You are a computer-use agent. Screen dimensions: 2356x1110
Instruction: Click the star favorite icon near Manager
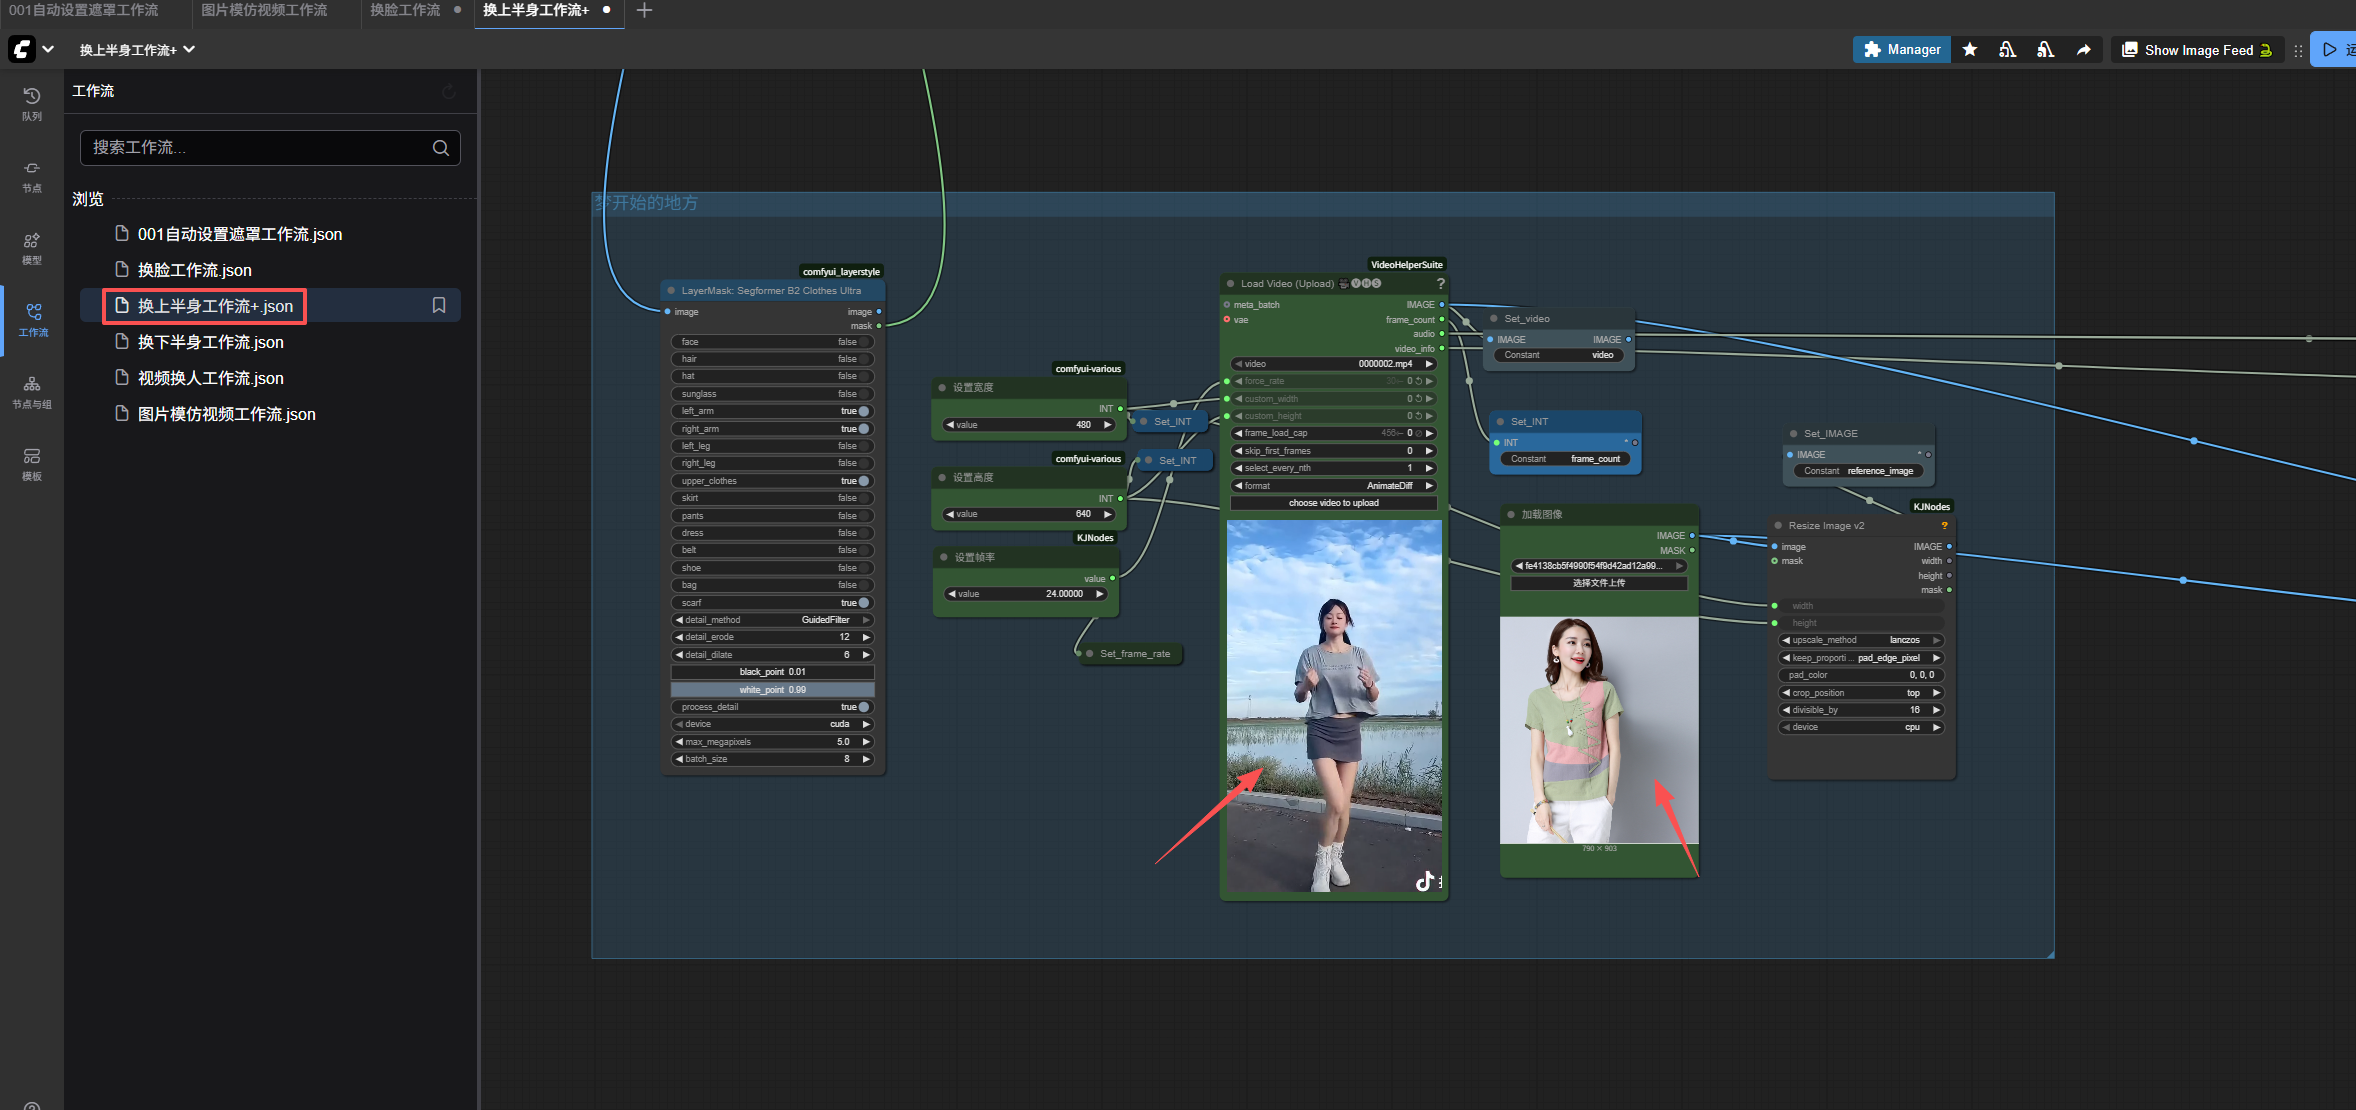point(1969,49)
